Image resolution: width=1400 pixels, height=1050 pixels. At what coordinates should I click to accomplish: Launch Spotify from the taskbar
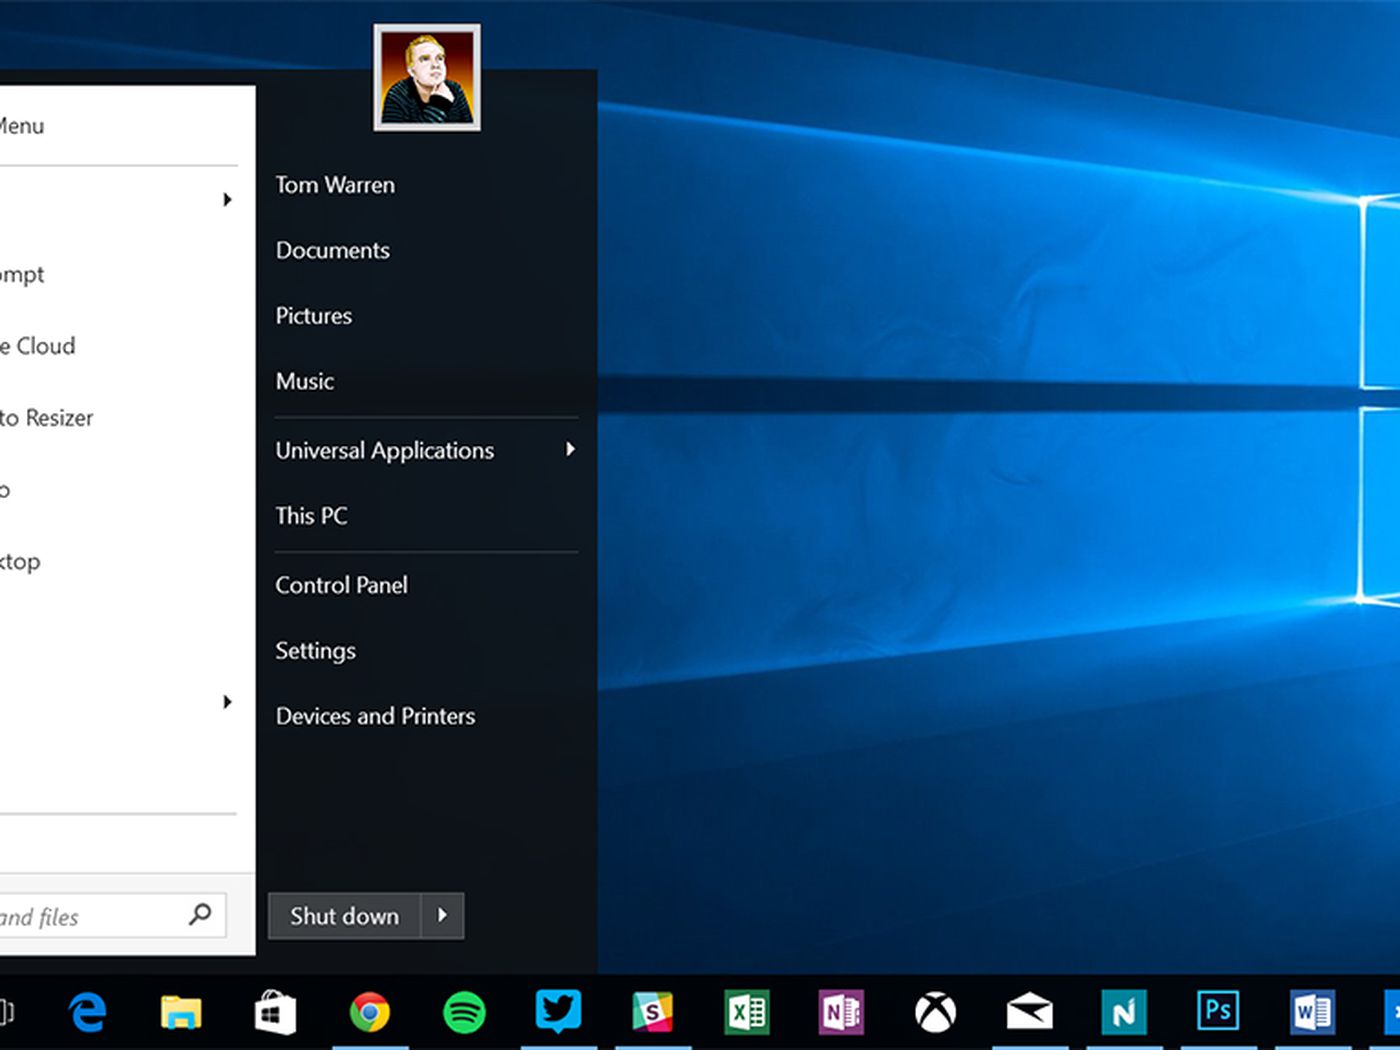[x=464, y=1013]
